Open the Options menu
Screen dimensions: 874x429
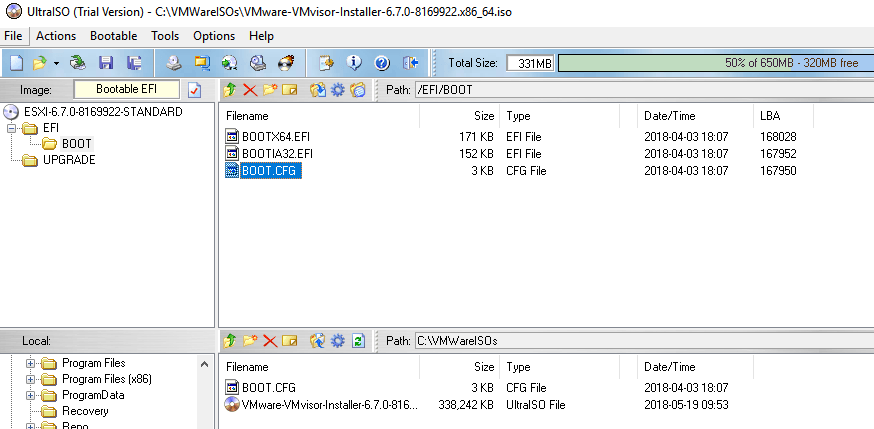(214, 36)
